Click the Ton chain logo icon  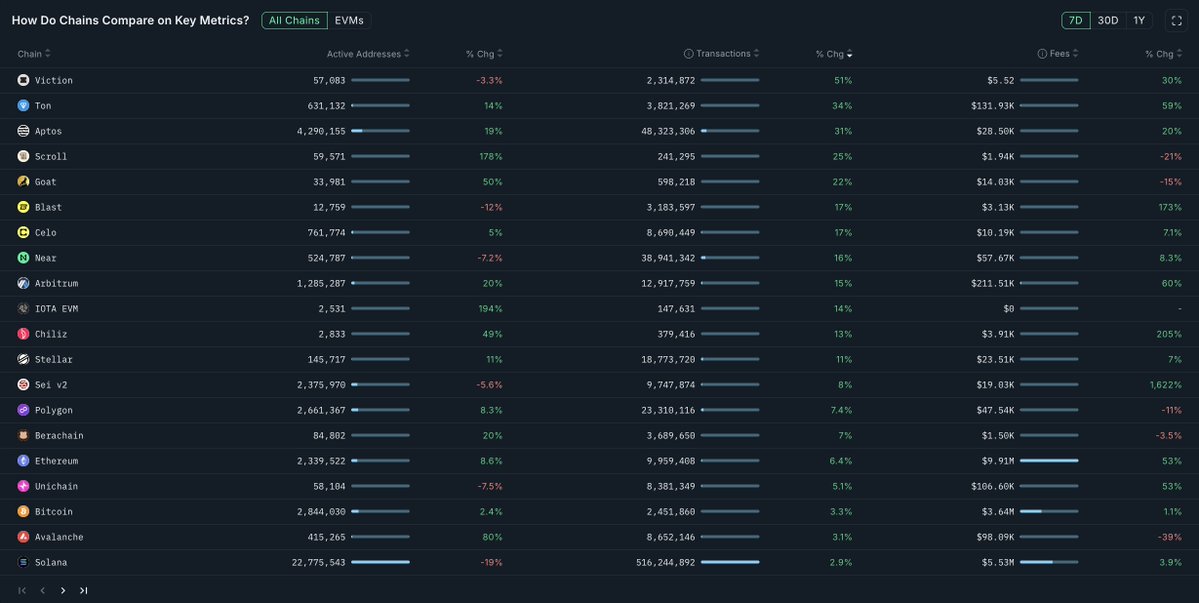pyautogui.click(x=23, y=105)
